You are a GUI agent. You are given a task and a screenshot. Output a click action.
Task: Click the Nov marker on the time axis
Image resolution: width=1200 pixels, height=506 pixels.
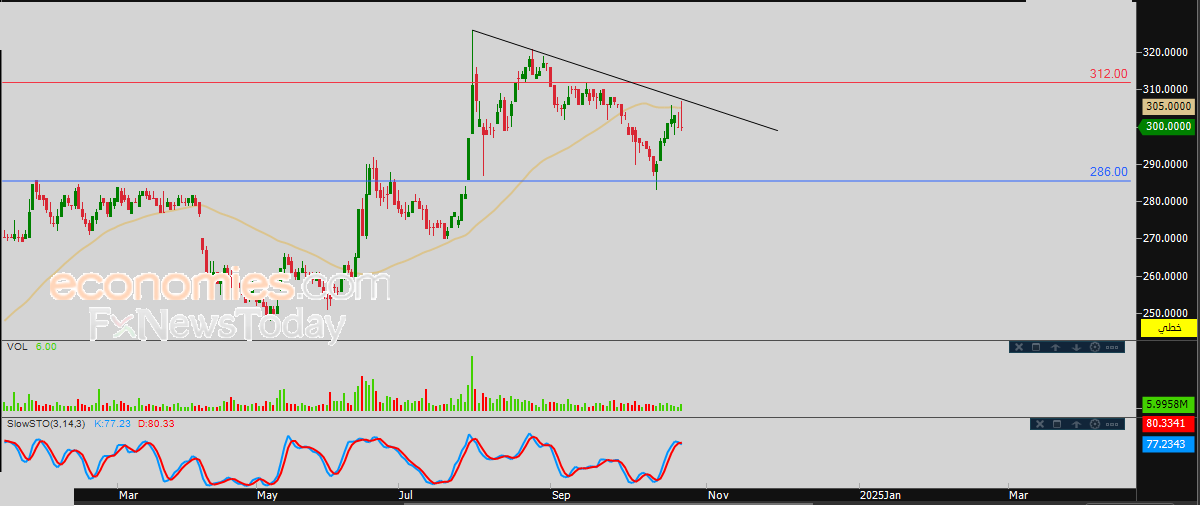(x=717, y=494)
